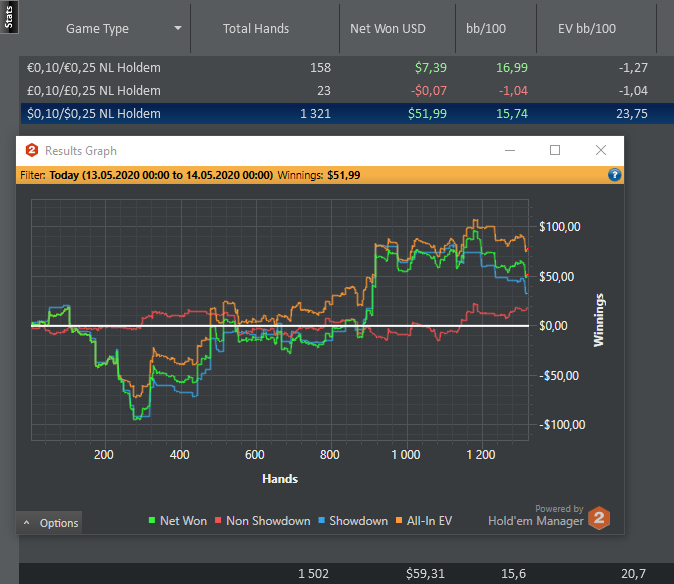The height and width of the screenshot is (584, 674).
Task: Click the Hold'em Manager 2 logo badge
Action: (x=599, y=518)
